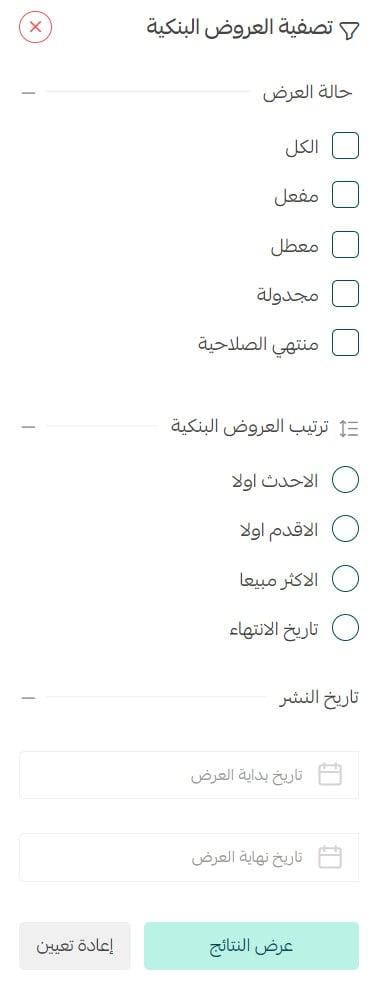Image resolution: width=374 pixels, height=983 pixels.
Task: Check the مجدولة checkbox
Action: click(x=345, y=293)
